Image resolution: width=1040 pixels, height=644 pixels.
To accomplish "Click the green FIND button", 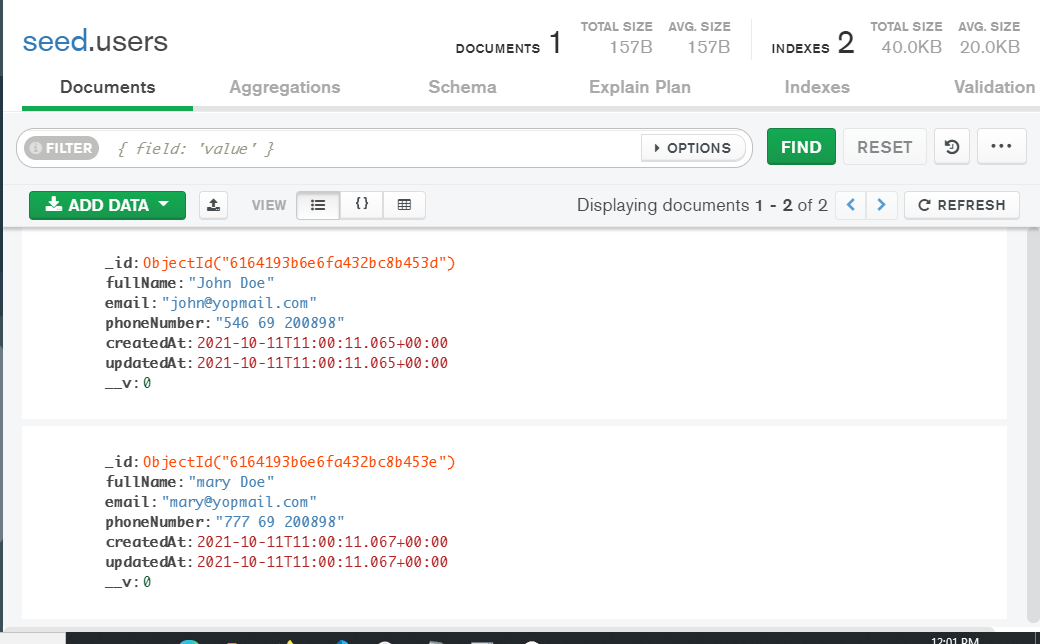I will [x=801, y=147].
